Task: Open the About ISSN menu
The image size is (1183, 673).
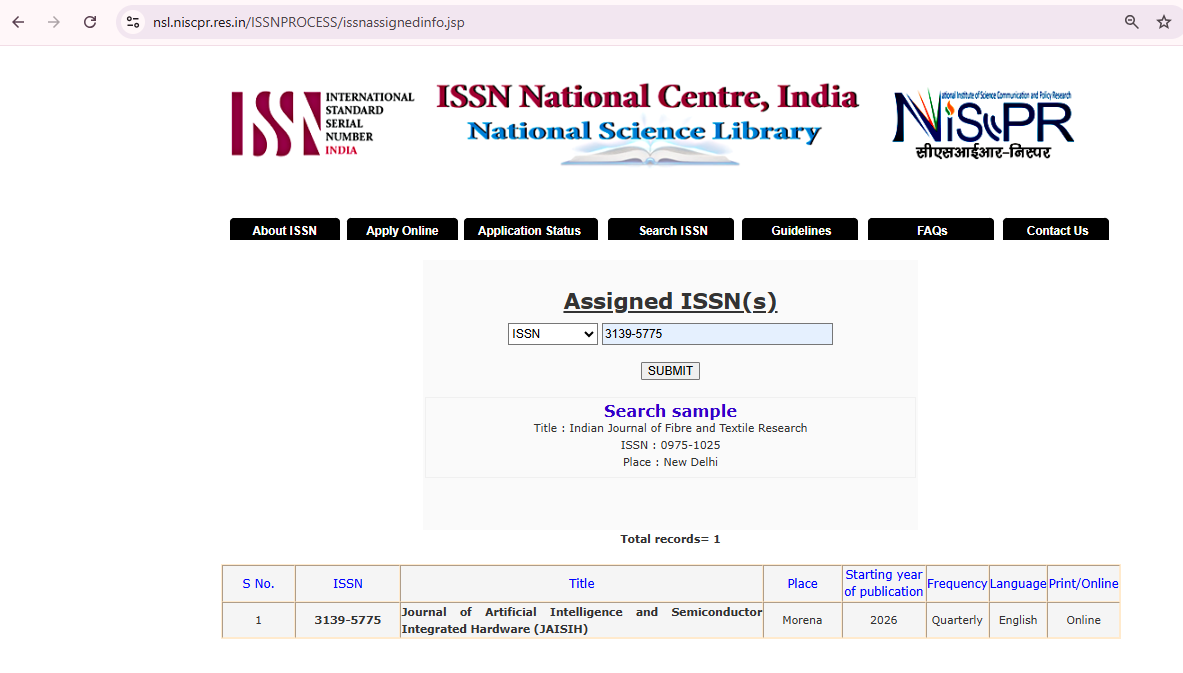Action: pyautogui.click(x=284, y=230)
